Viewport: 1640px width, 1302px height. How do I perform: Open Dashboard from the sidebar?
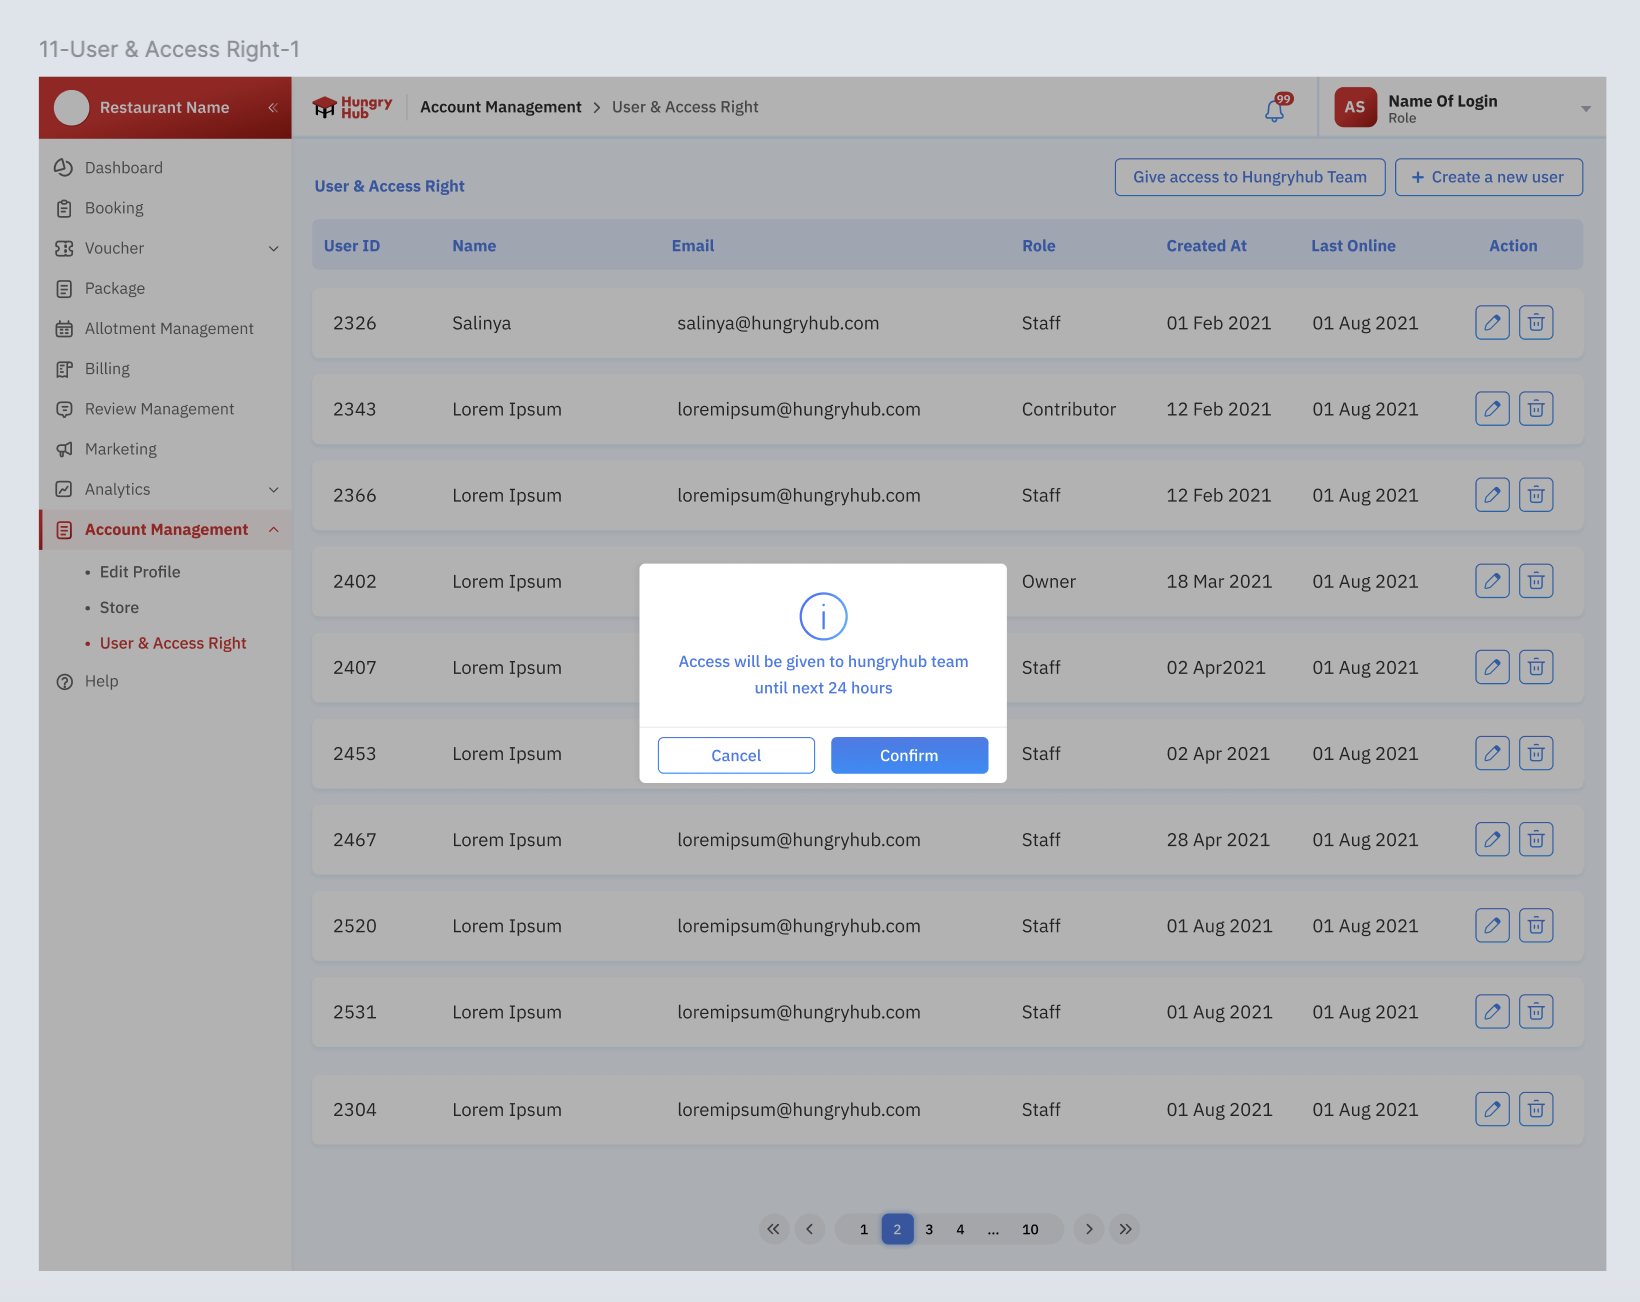[x=123, y=168]
